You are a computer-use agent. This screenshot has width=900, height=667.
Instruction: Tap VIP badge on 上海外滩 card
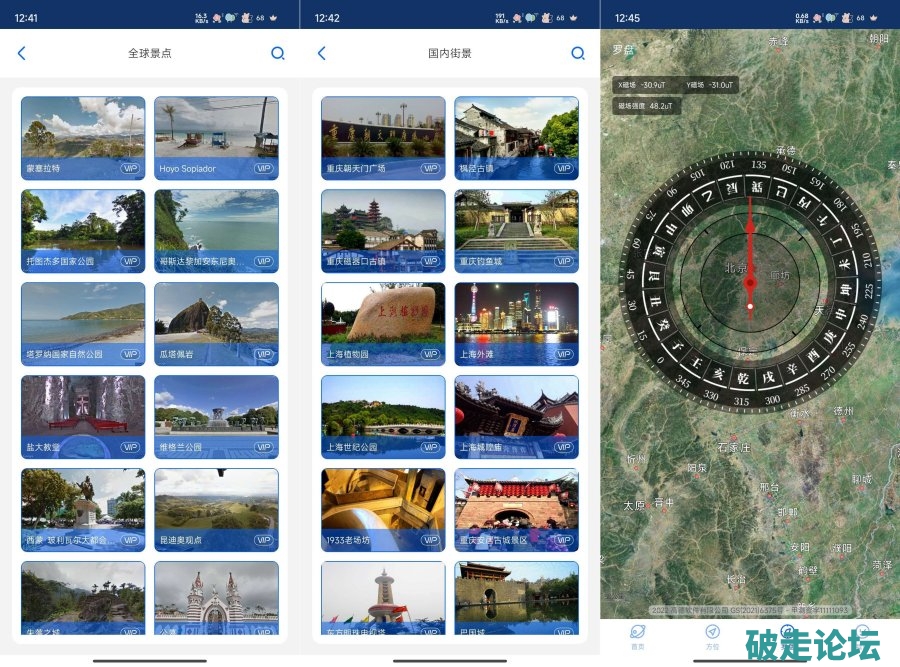[x=563, y=354]
